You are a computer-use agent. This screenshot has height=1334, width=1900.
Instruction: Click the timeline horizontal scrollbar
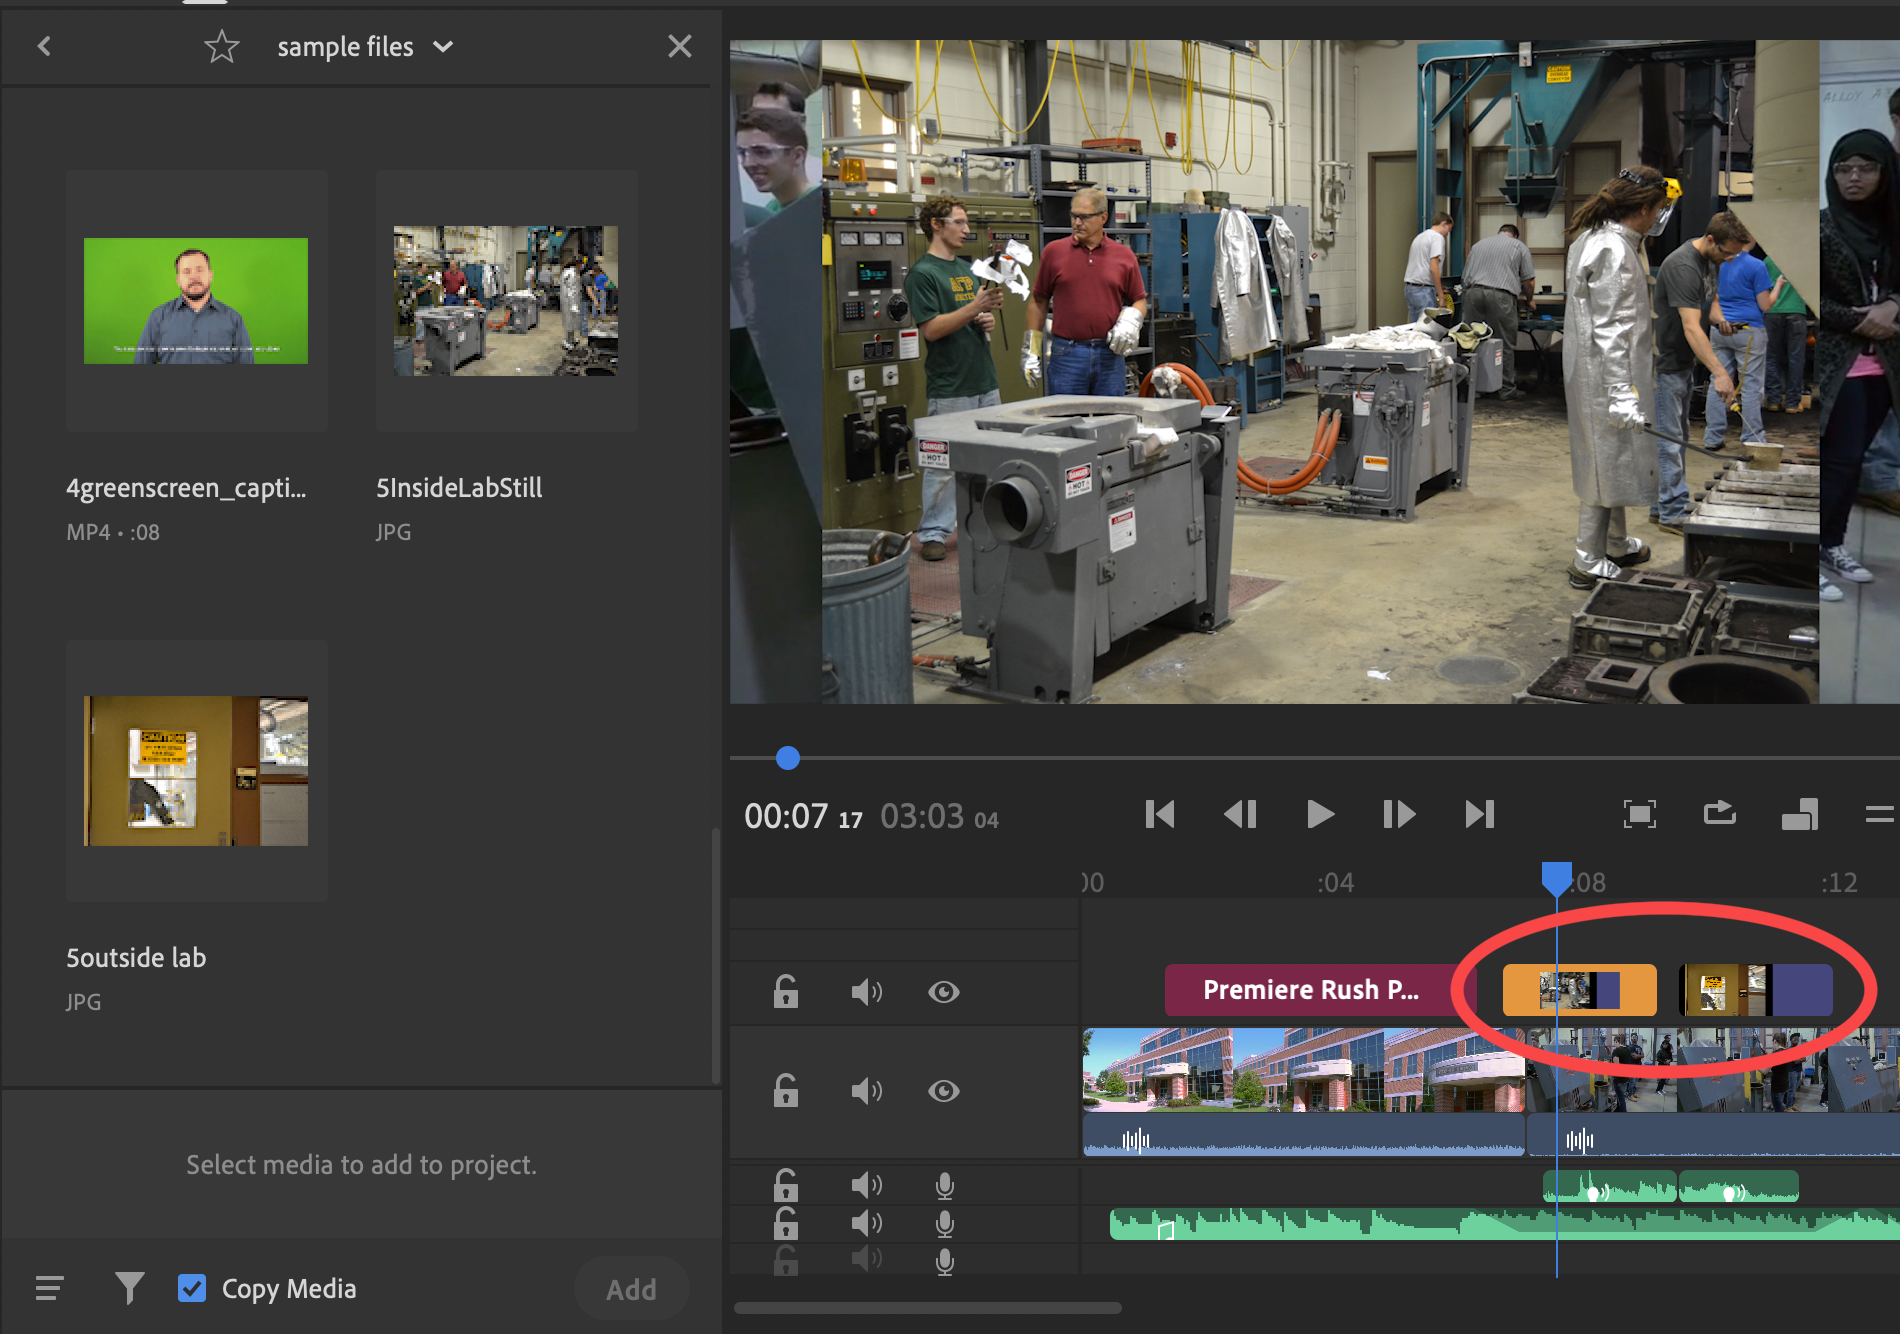(x=928, y=1307)
